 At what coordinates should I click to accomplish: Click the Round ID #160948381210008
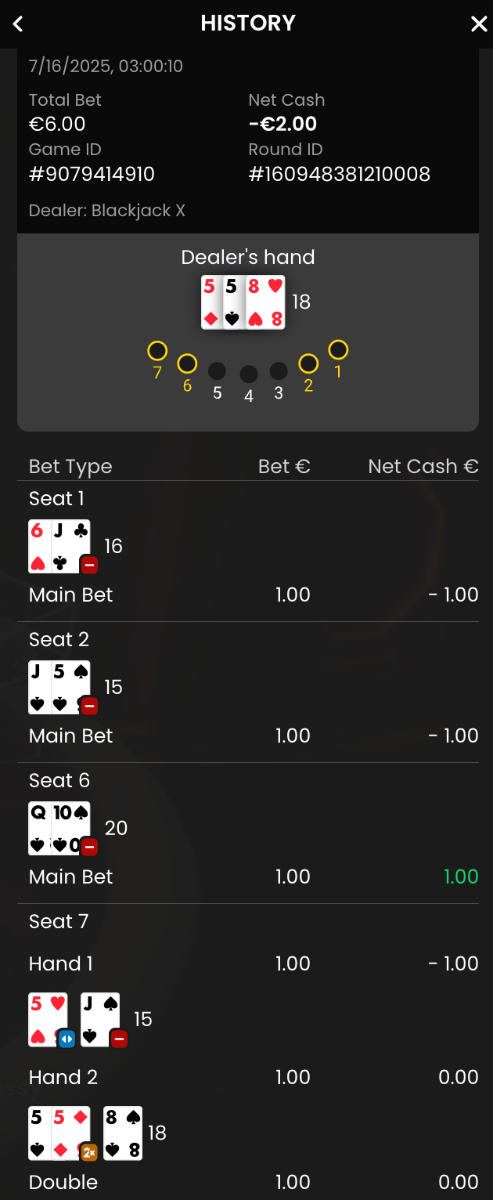point(340,174)
